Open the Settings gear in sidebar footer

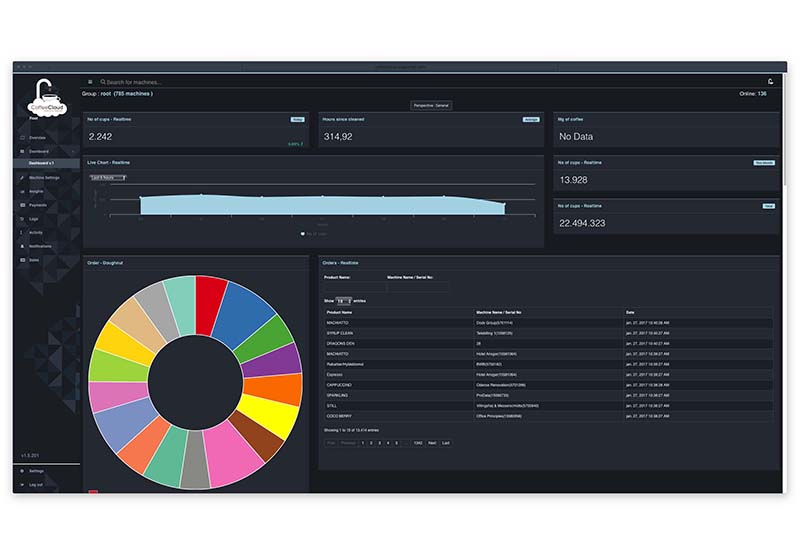click(x=22, y=470)
